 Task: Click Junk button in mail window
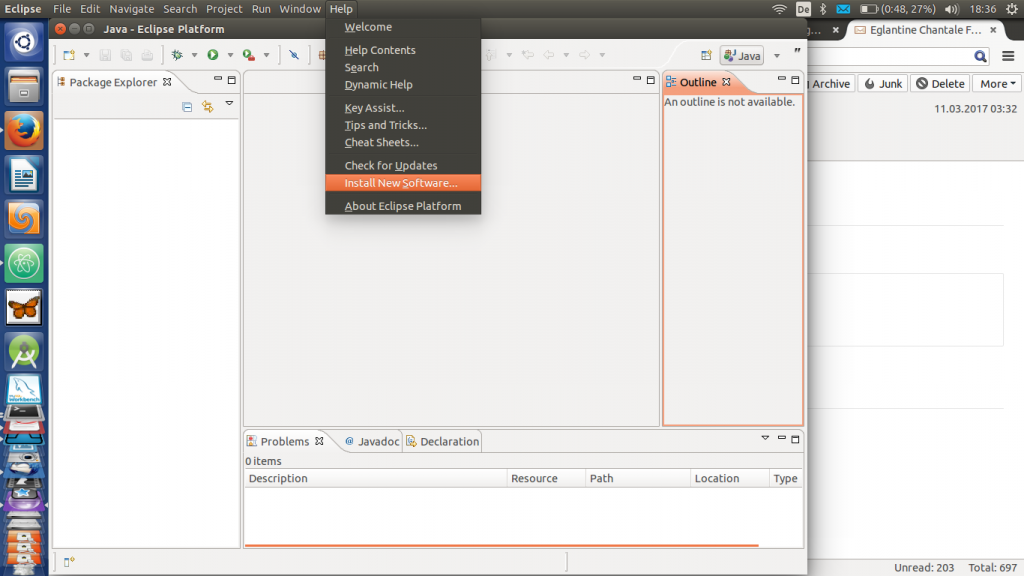tap(883, 84)
